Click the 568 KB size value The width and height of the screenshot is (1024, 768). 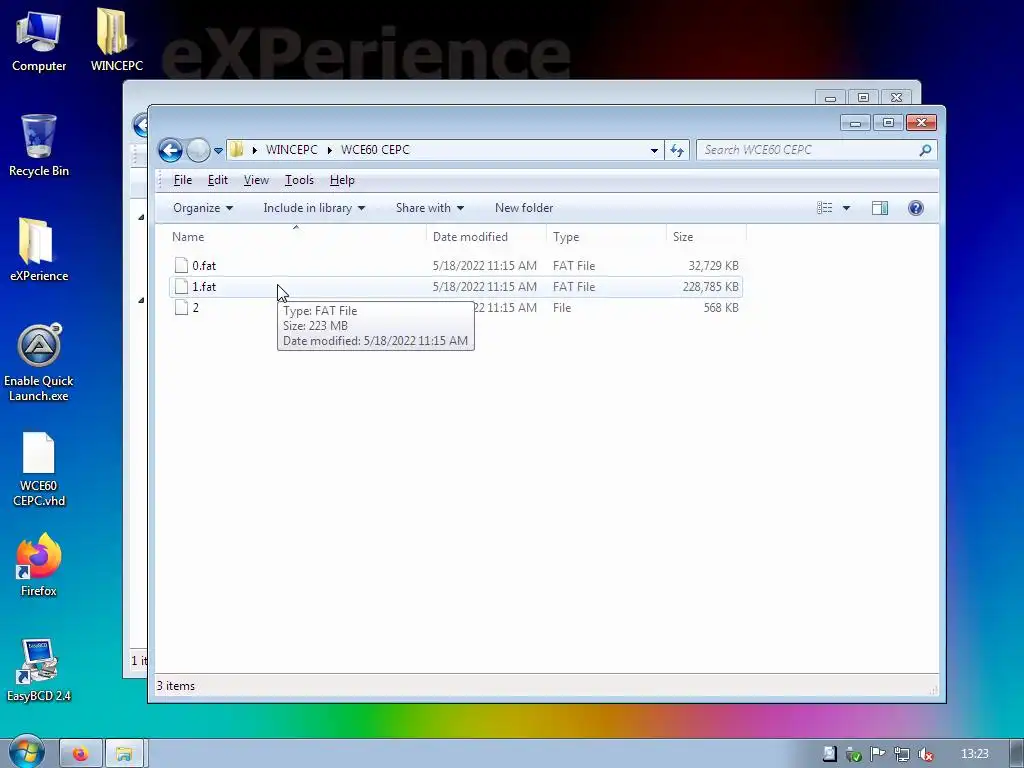721,308
